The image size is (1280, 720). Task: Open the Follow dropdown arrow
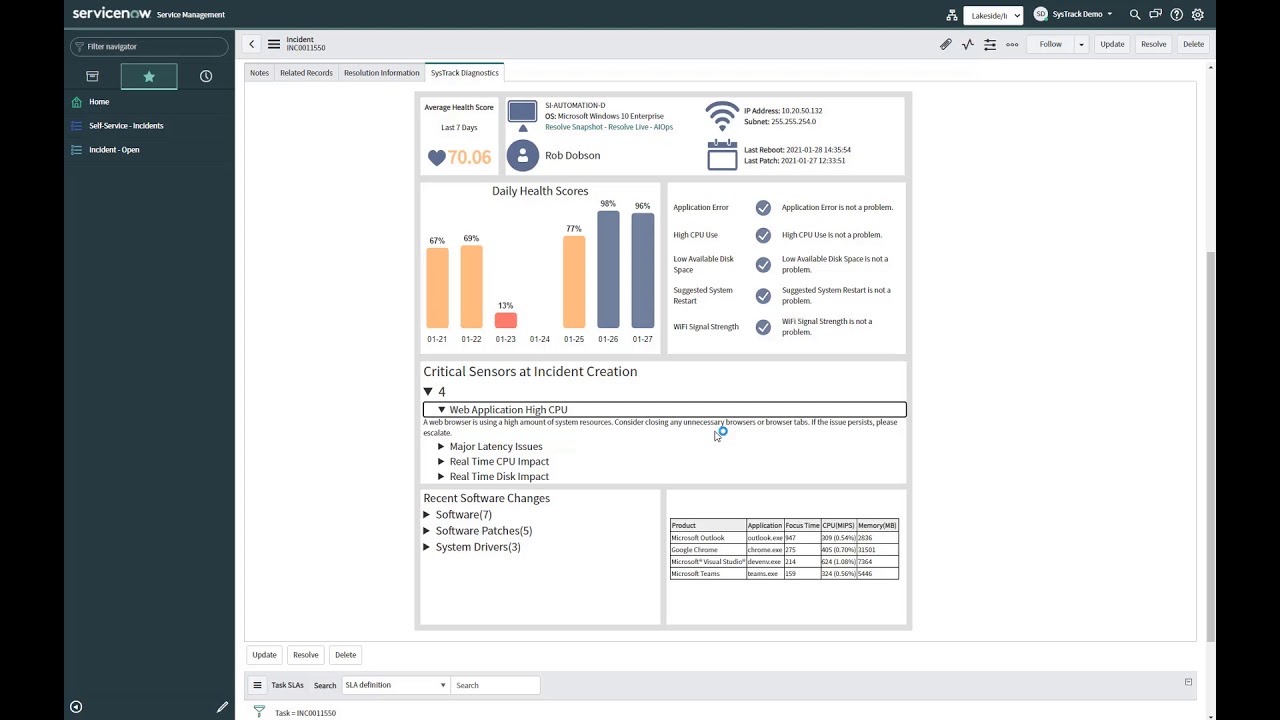pos(1081,44)
